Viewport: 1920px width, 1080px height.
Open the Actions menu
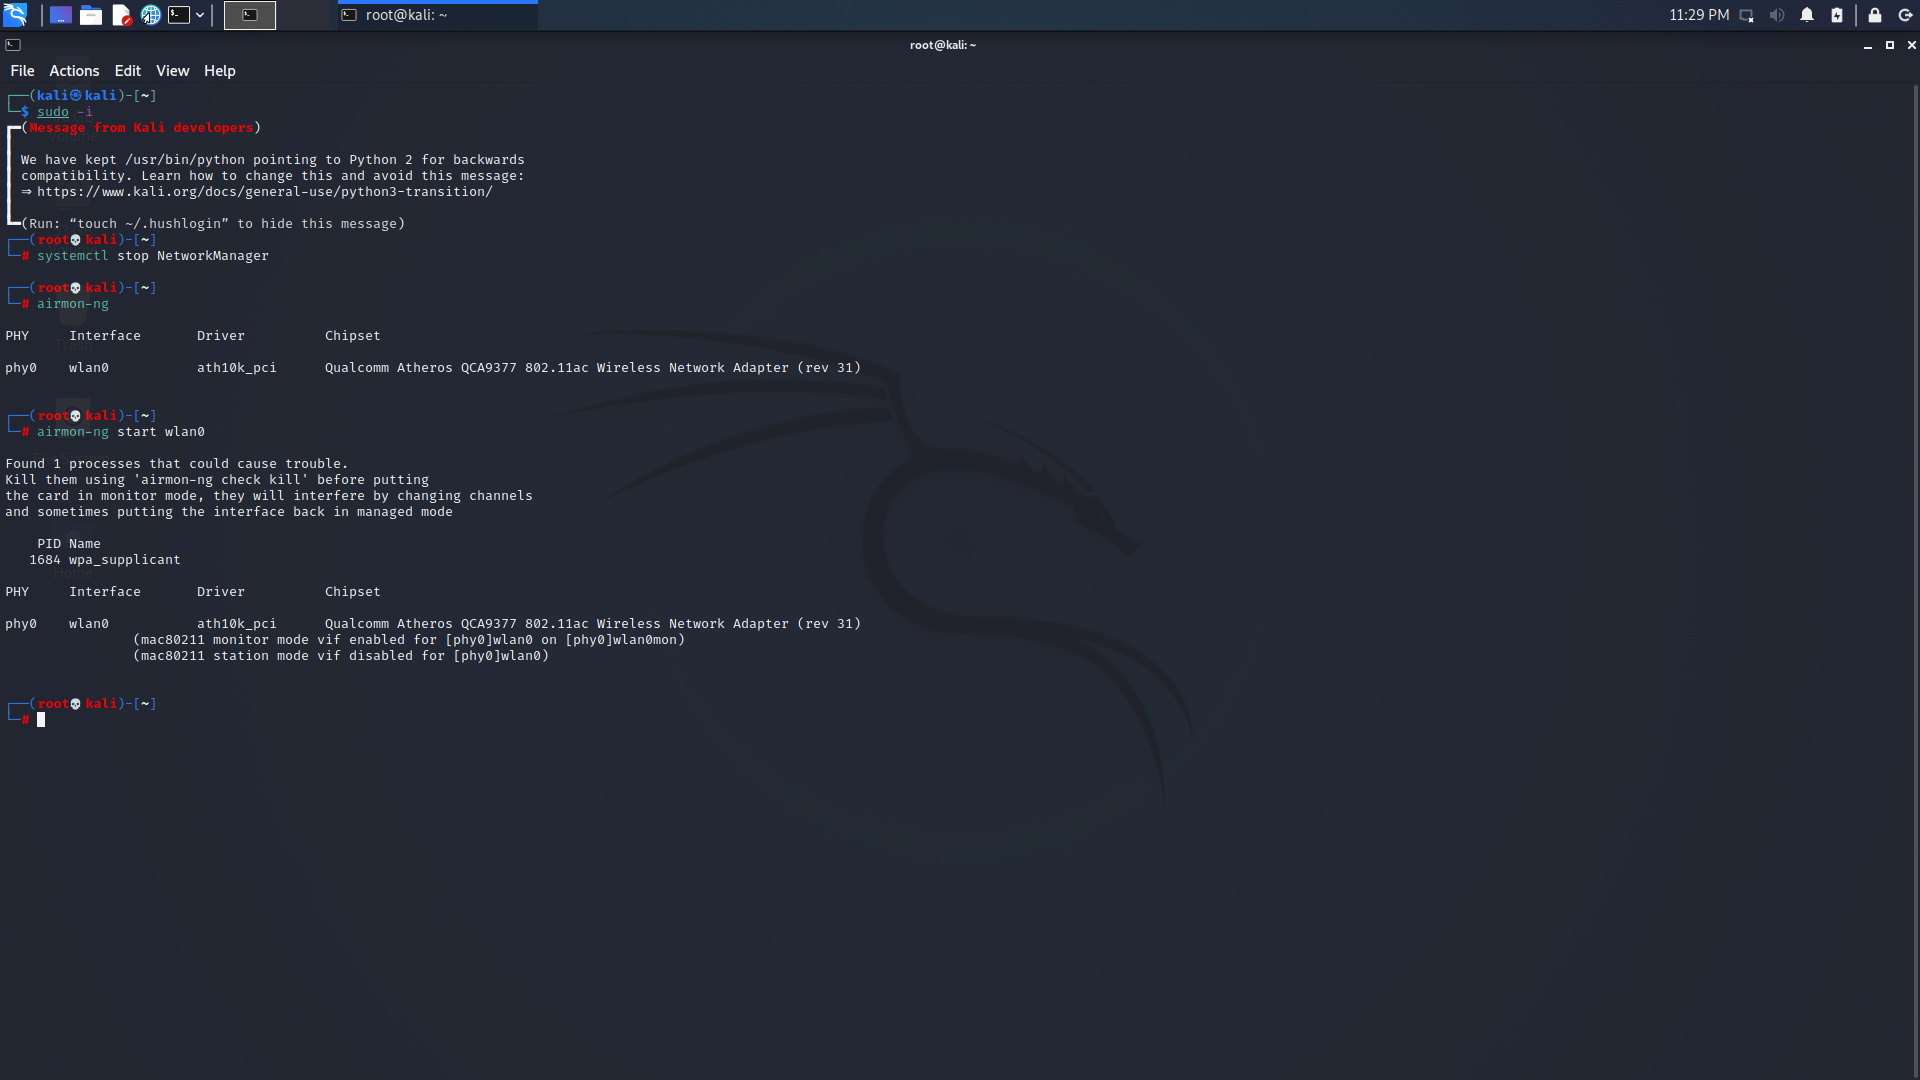pos(74,71)
